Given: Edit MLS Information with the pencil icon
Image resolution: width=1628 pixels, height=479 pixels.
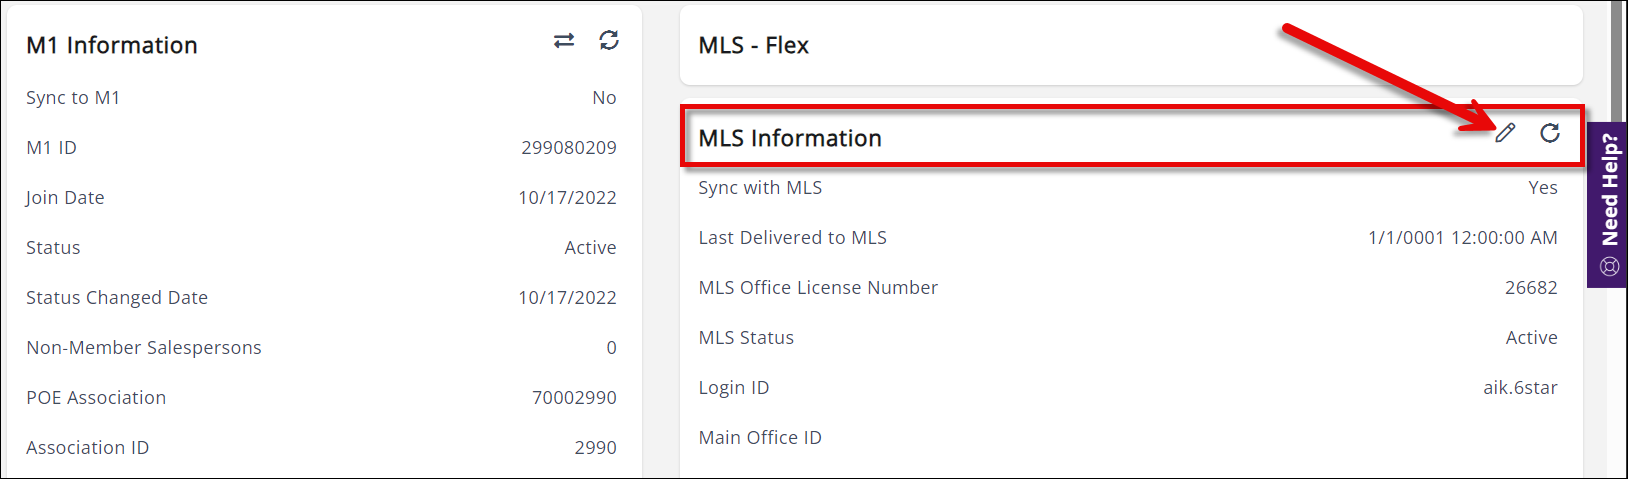Looking at the screenshot, I should click(x=1505, y=133).
